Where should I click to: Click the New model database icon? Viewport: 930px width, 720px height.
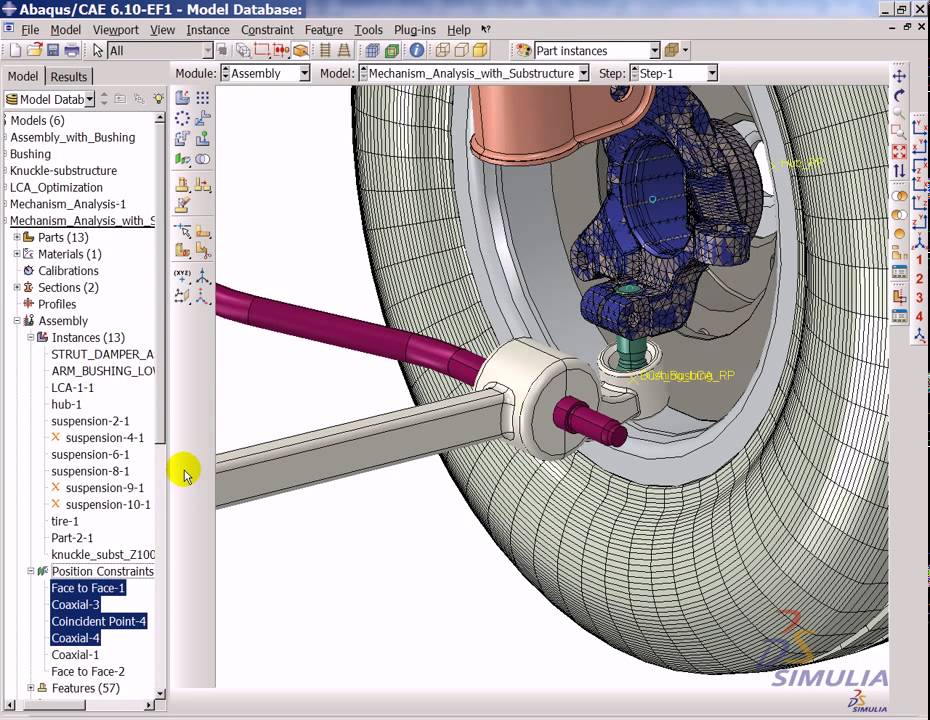[15, 50]
